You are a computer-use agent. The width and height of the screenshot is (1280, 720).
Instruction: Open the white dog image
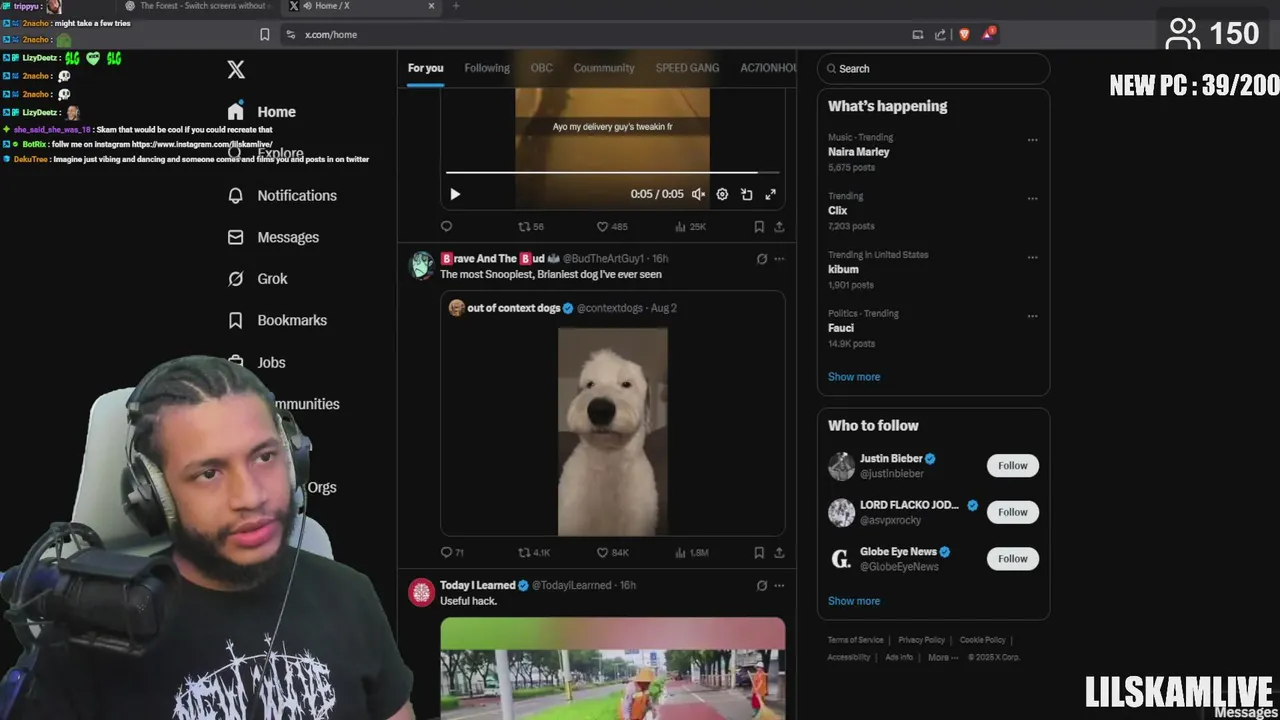[612, 430]
